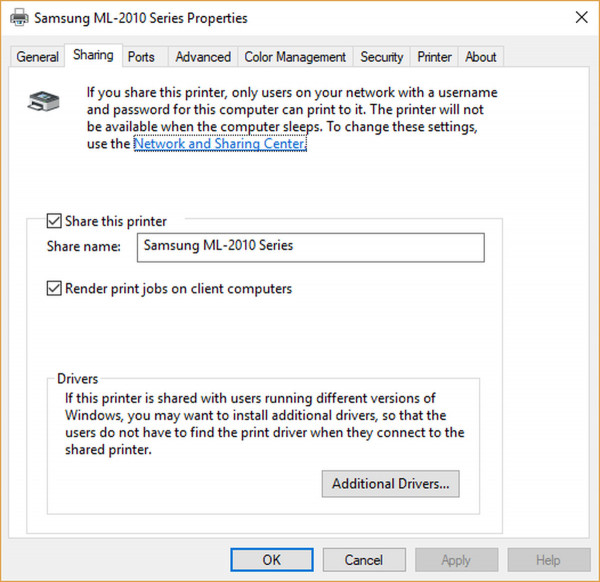Screen dimensions: 600x582
Task: Switch to the General tab
Action: [x=37, y=57]
